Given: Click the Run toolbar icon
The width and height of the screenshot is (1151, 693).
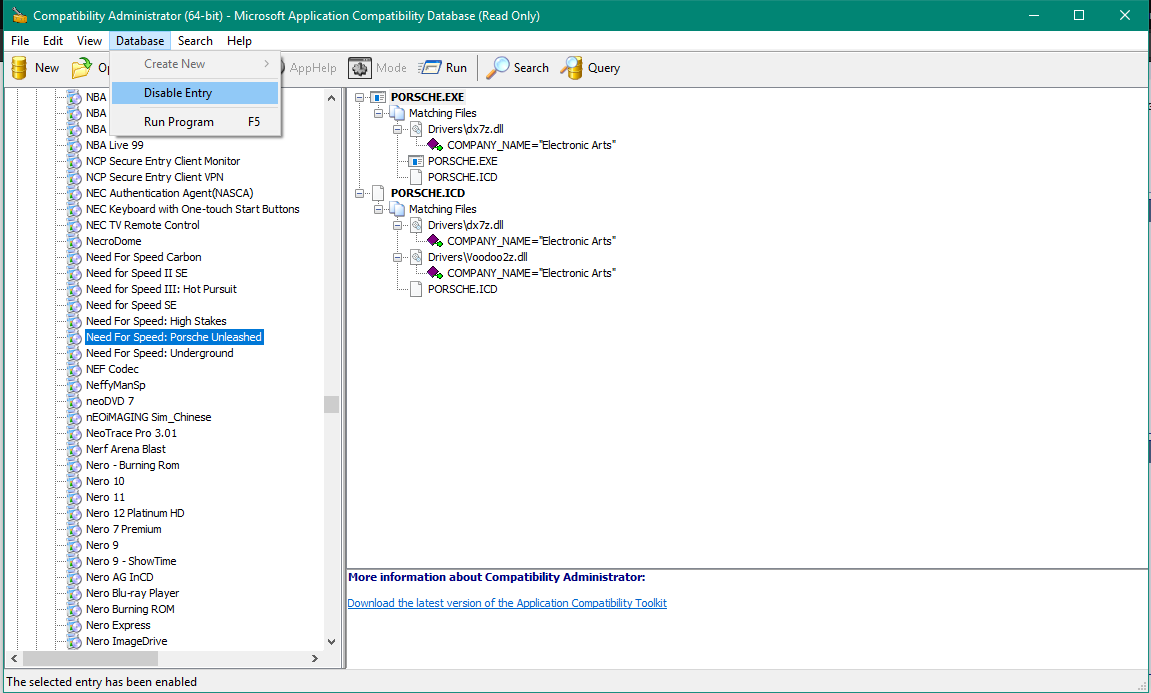Looking at the screenshot, I should pos(429,68).
